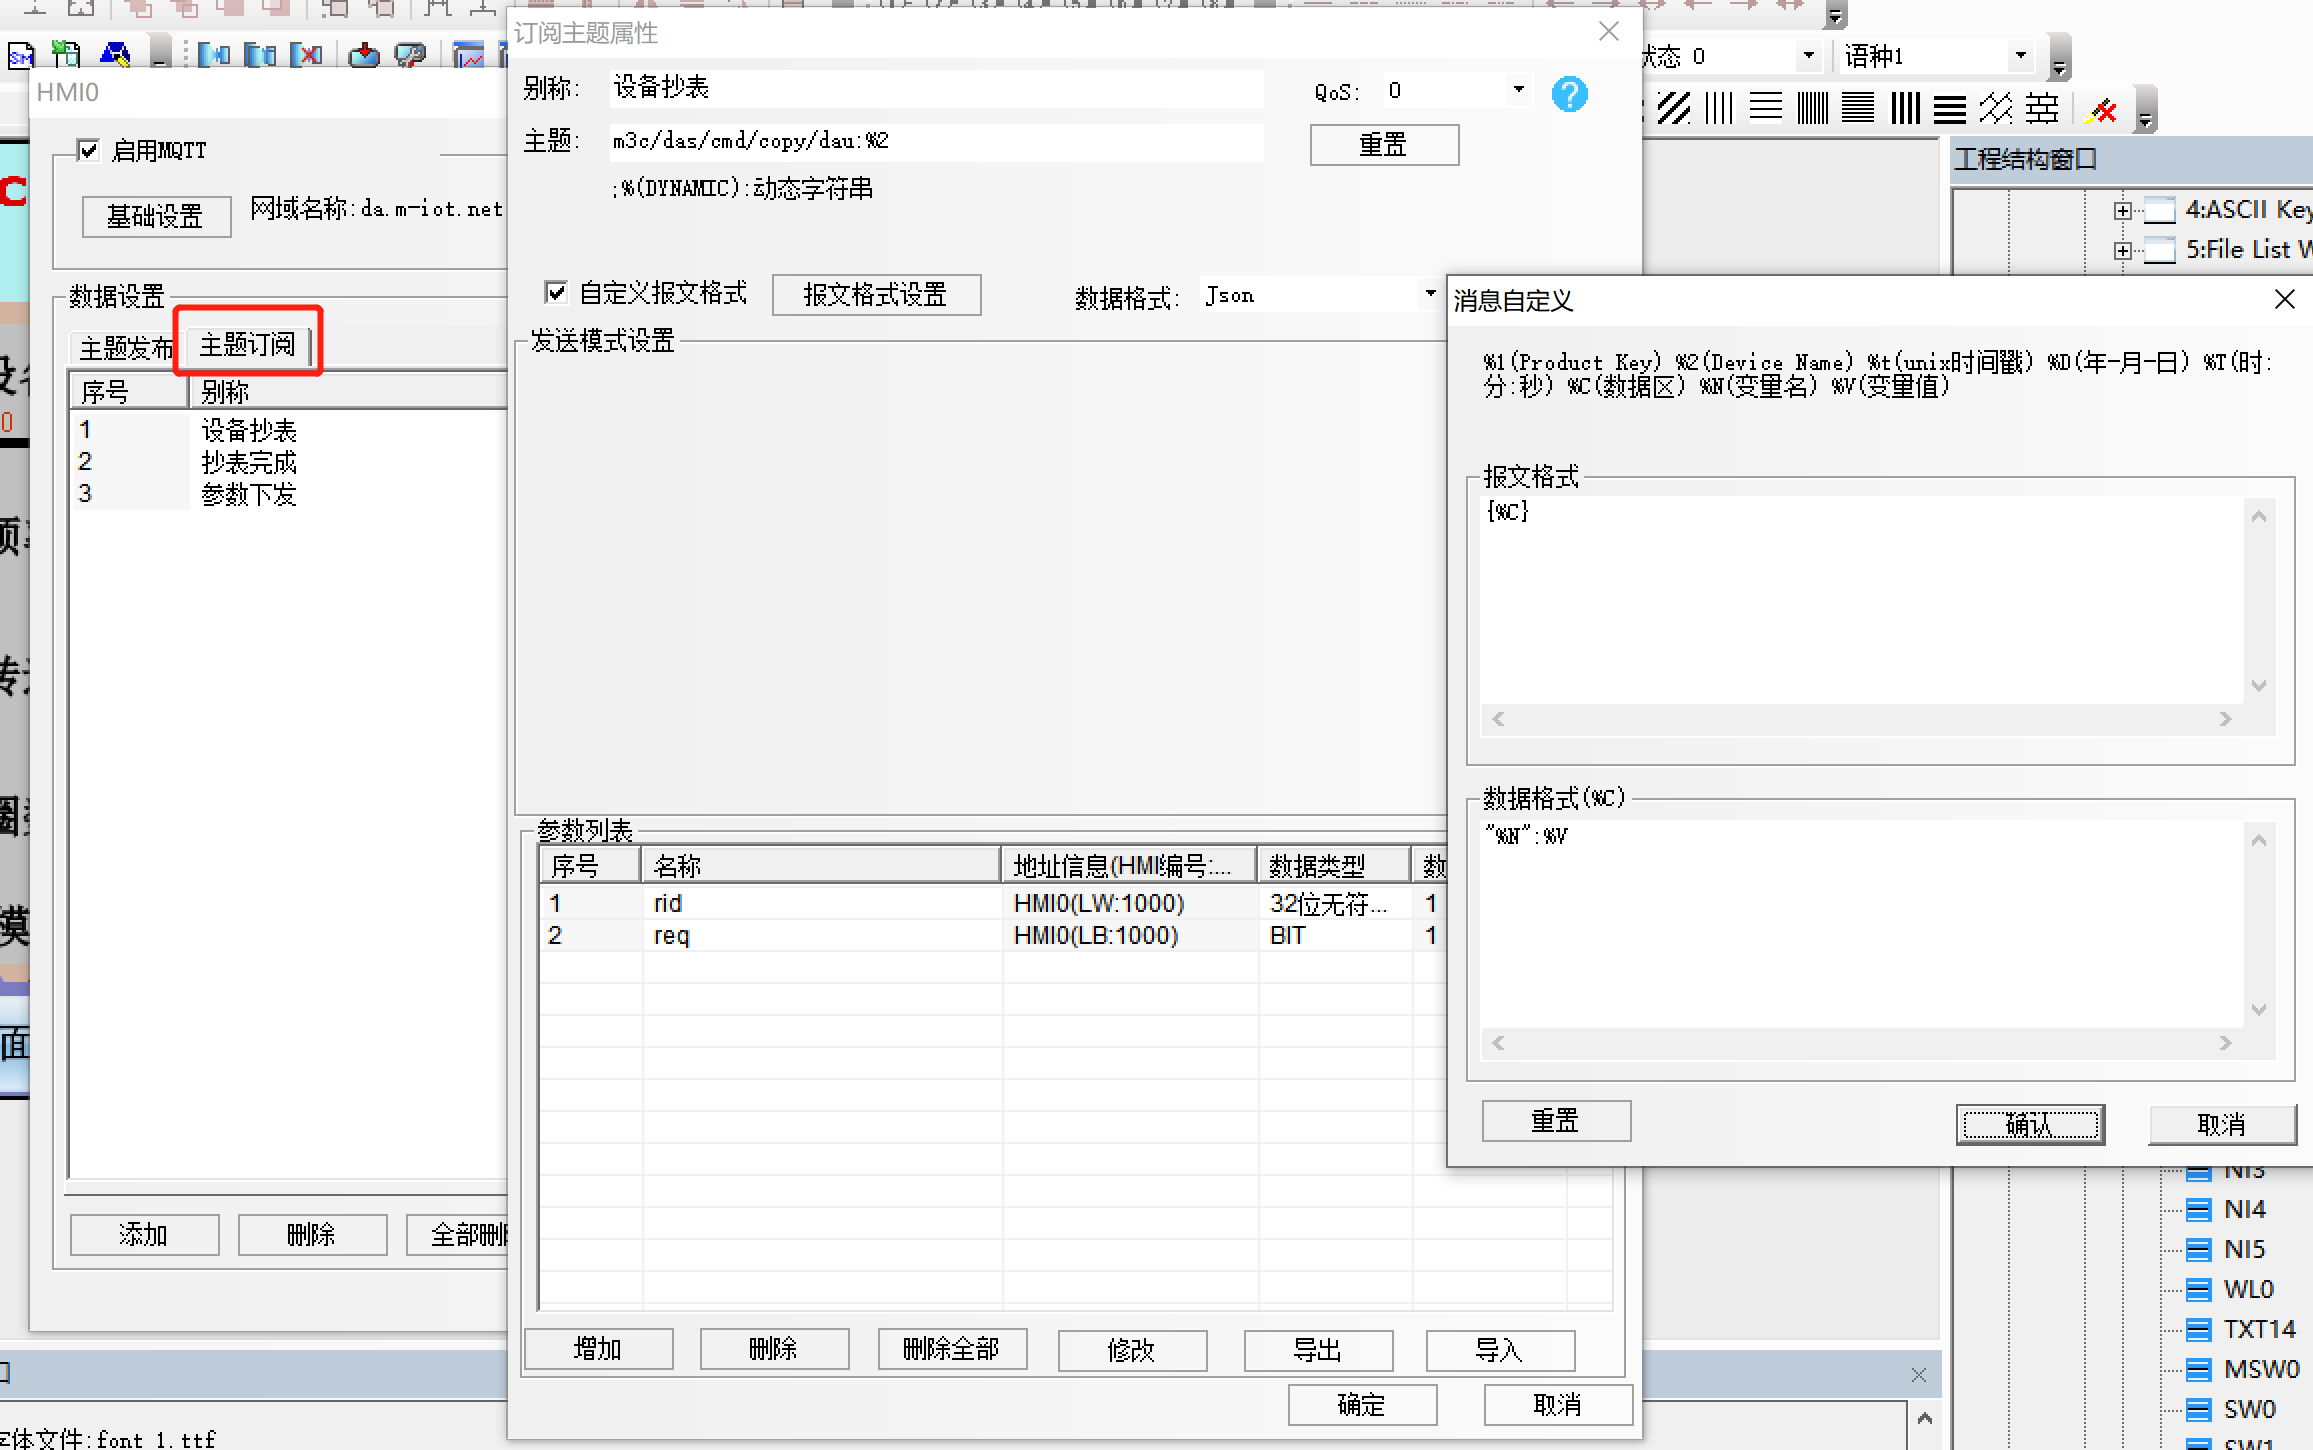This screenshot has height=1450, width=2313.
Task: Switch to the 主题订阅 tab
Action: (247, 344)
